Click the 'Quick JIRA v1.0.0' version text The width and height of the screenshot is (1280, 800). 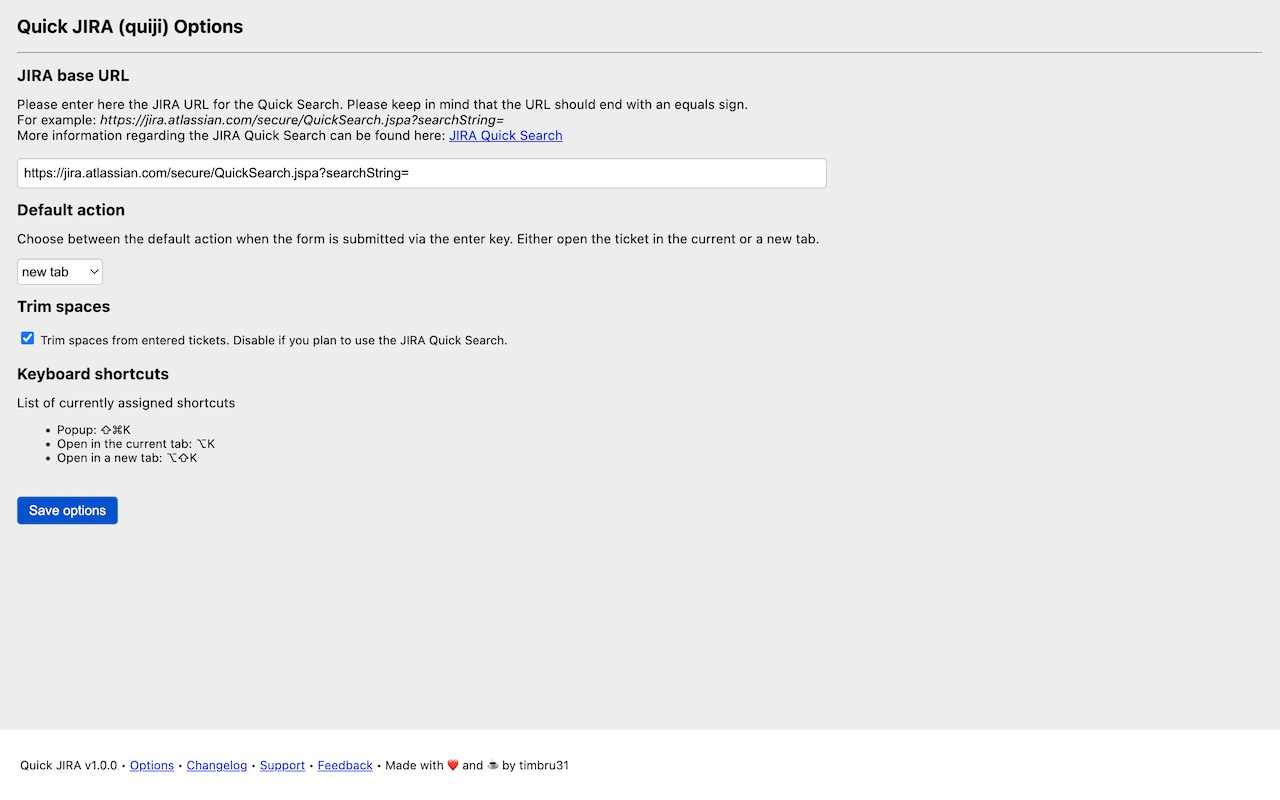tap(69, 766)
